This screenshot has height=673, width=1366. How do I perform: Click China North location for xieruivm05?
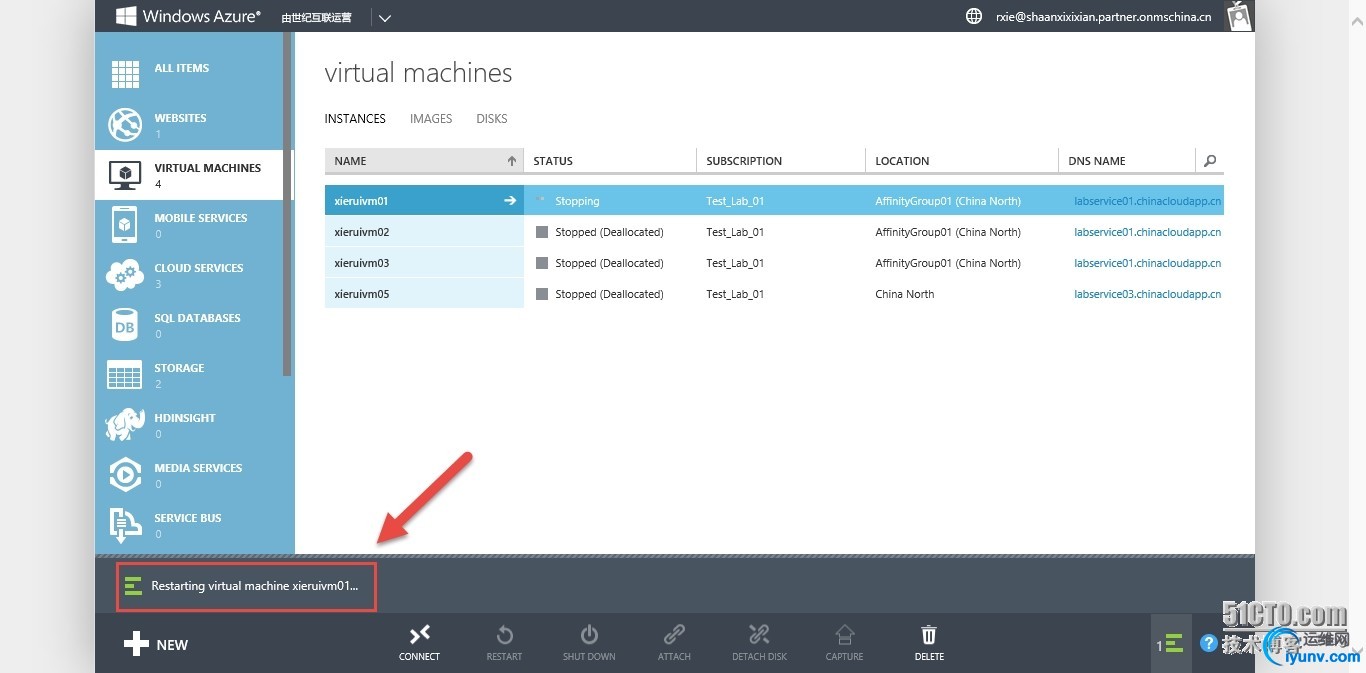(905, 294)
